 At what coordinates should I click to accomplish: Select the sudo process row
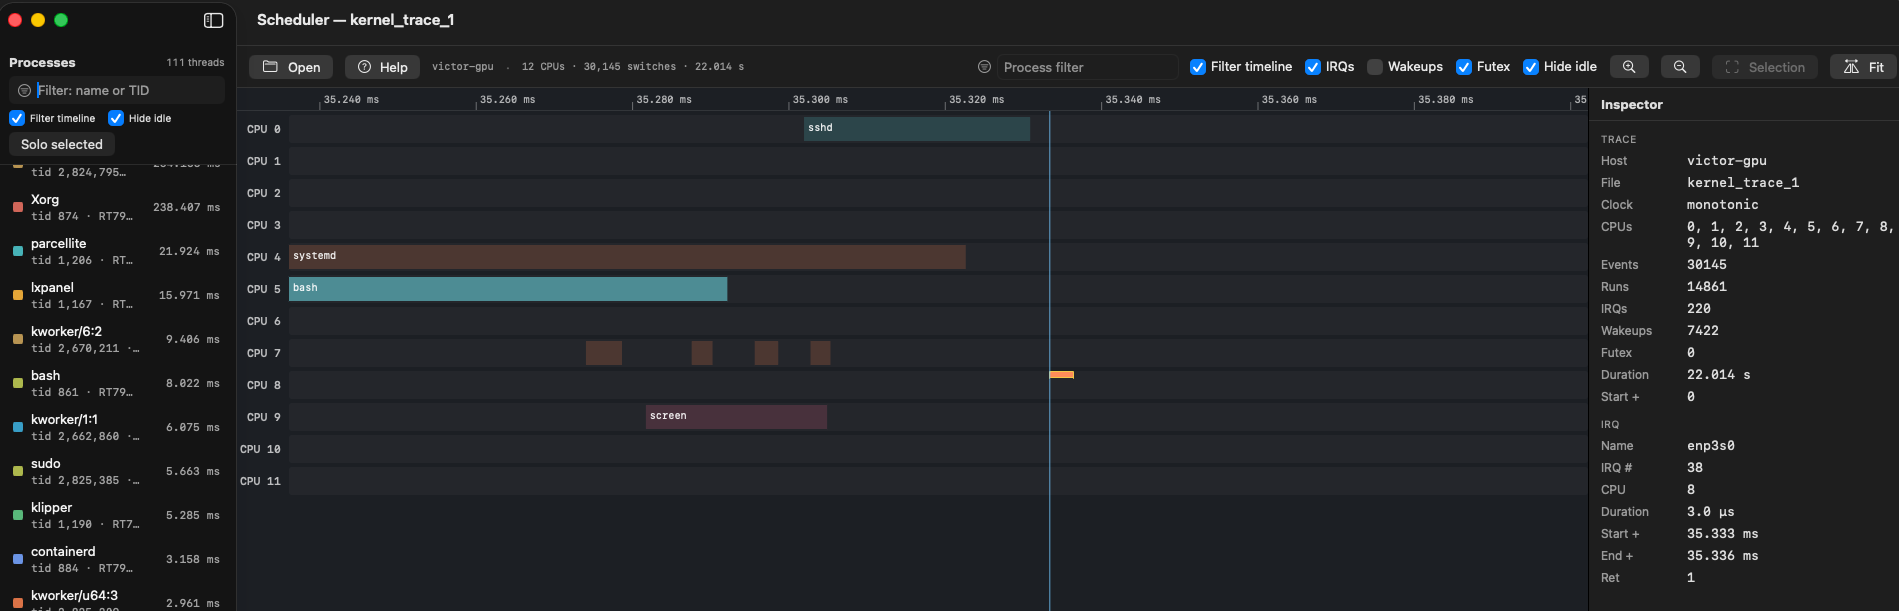(117, 471)
